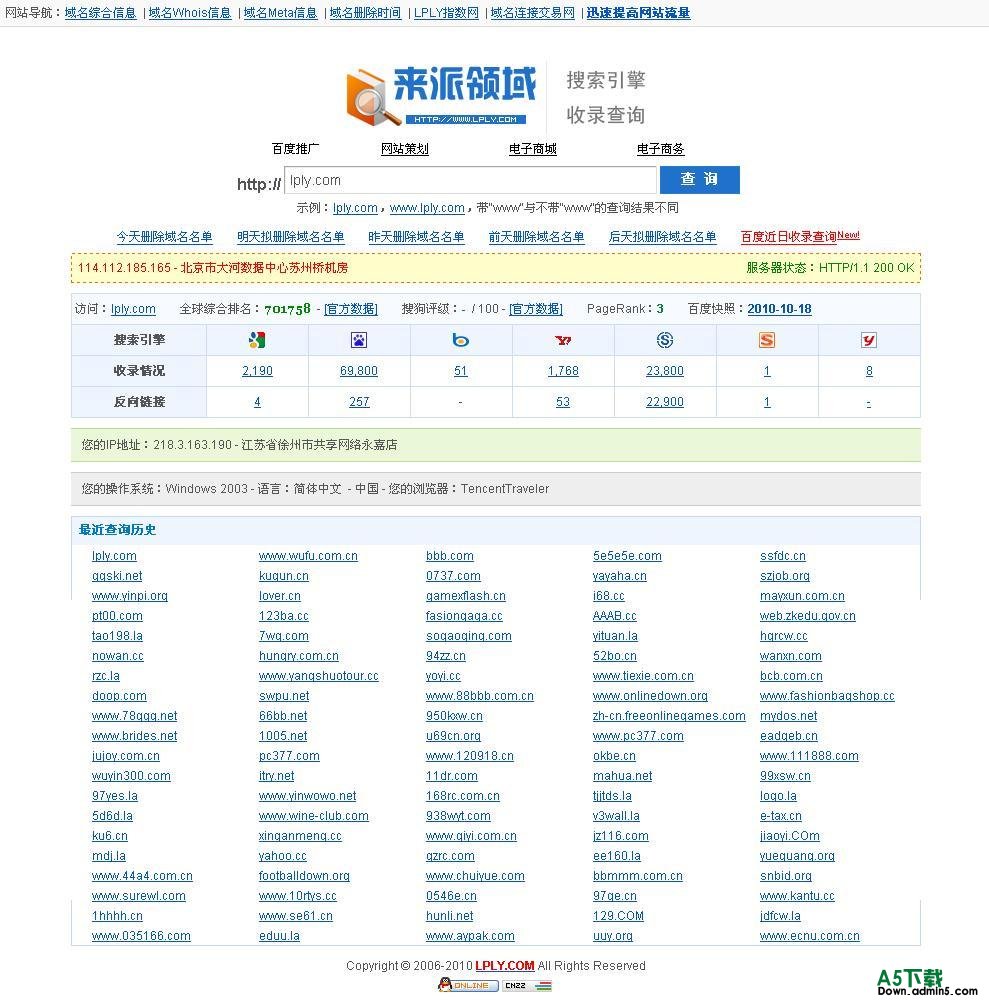Open web.zkedu.gov.cn history link

tap(808, 616)
